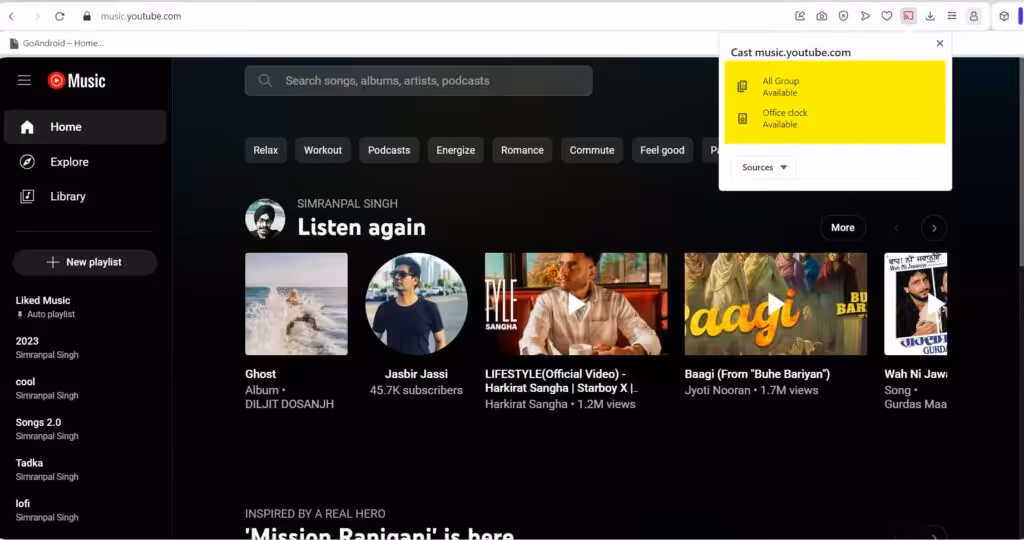The image size is (1024, 540).
Task: Click the ad blocker shield icon
Action: (843, 16)
